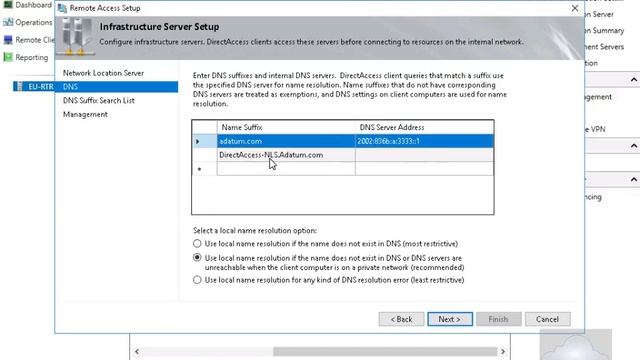The height and width of the screenshot is (360, 640).
Task: Open DNS Suffix Search List step
Action: [x=98, y=100]
